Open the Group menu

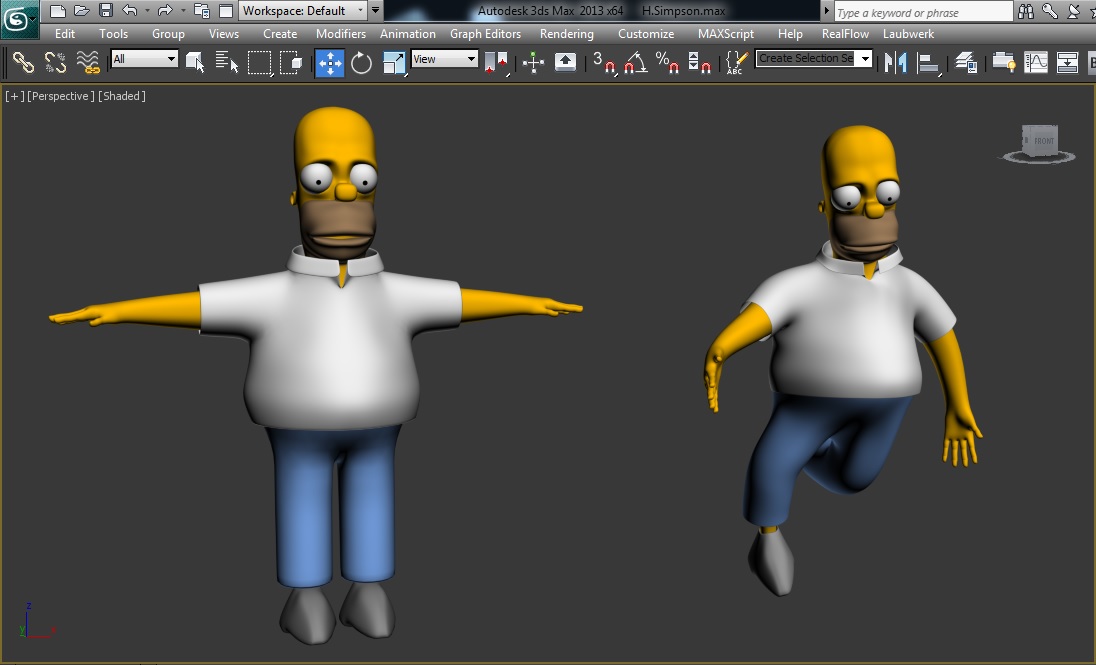[x=168, y=34]
